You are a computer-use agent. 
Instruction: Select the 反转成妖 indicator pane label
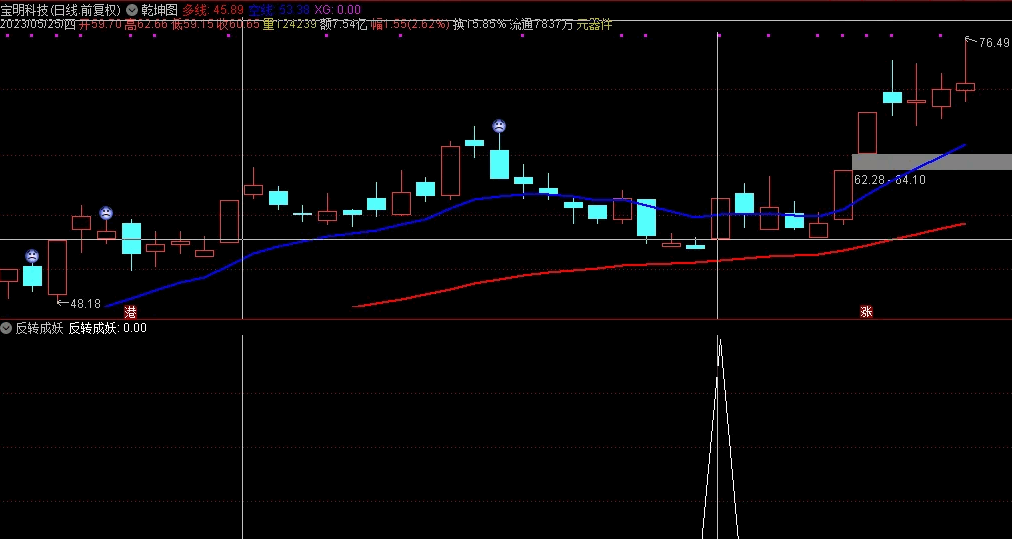click(39, 328)
